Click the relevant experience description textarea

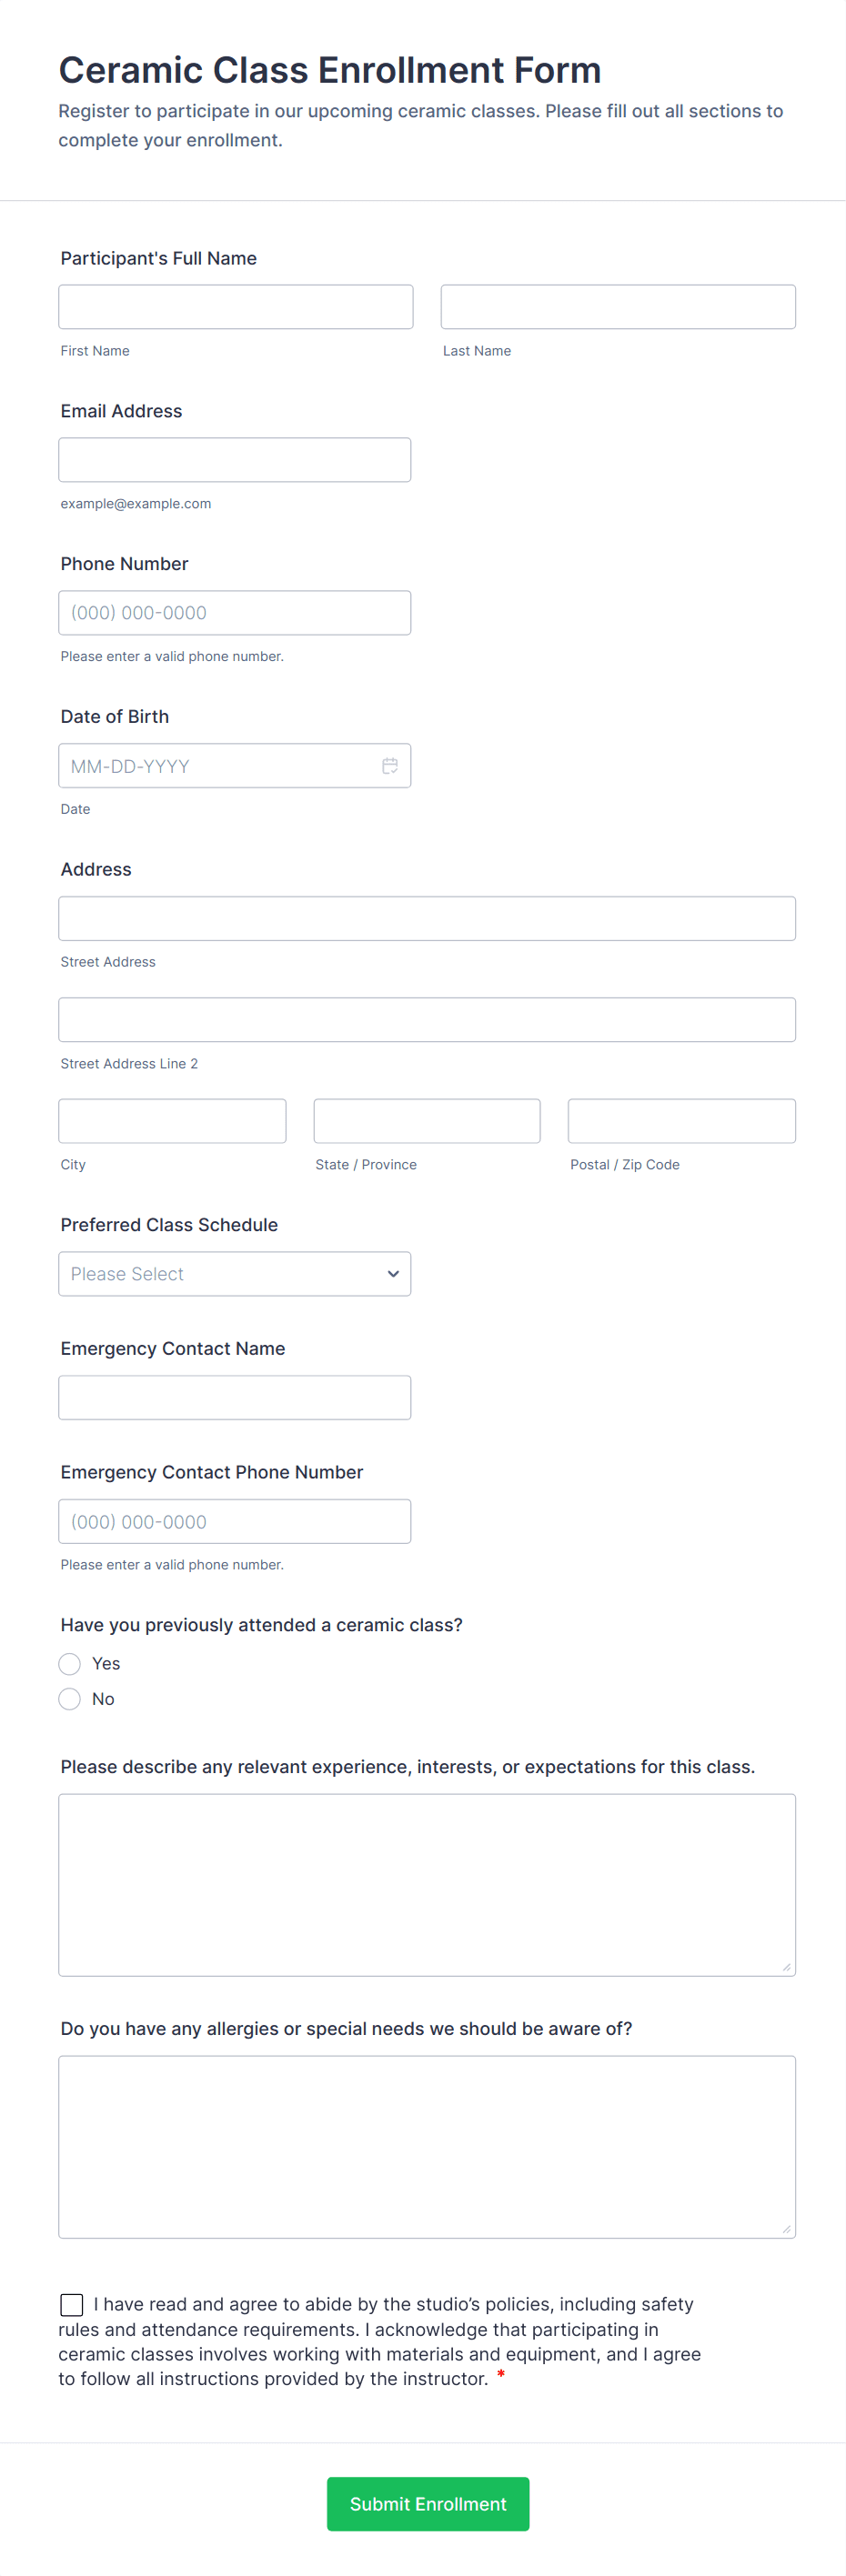[x=427, y=1885]
